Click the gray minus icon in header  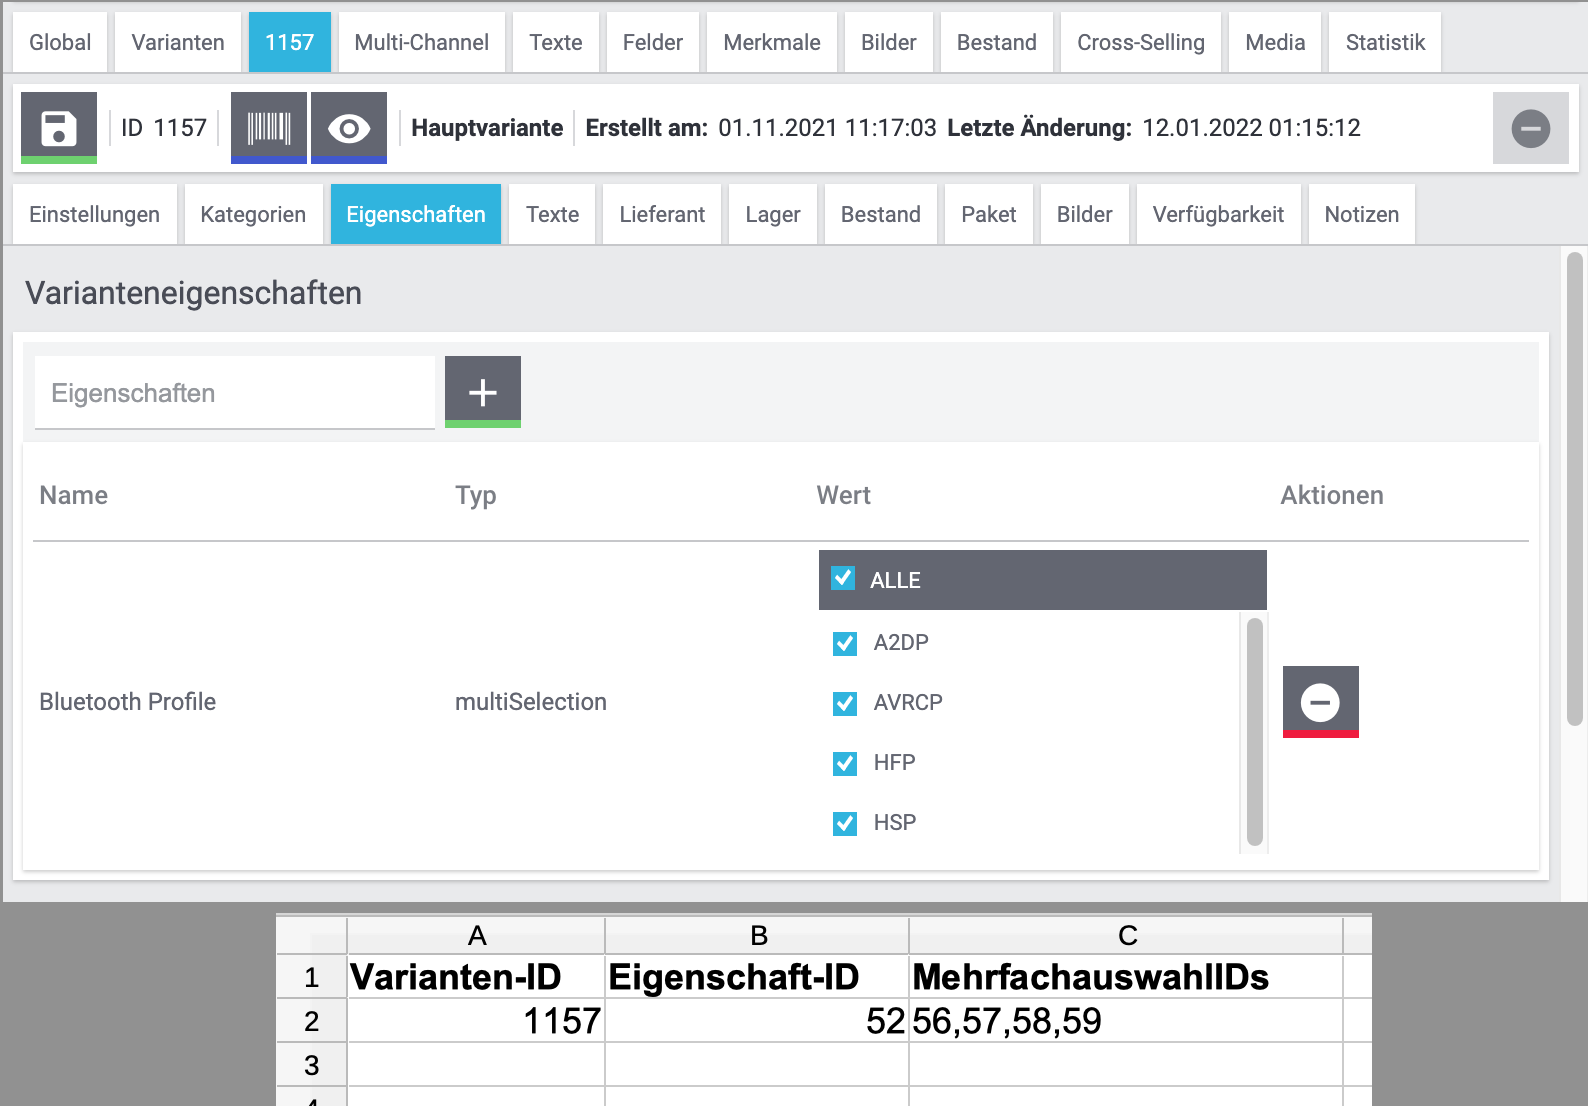tap(1530, 128)
